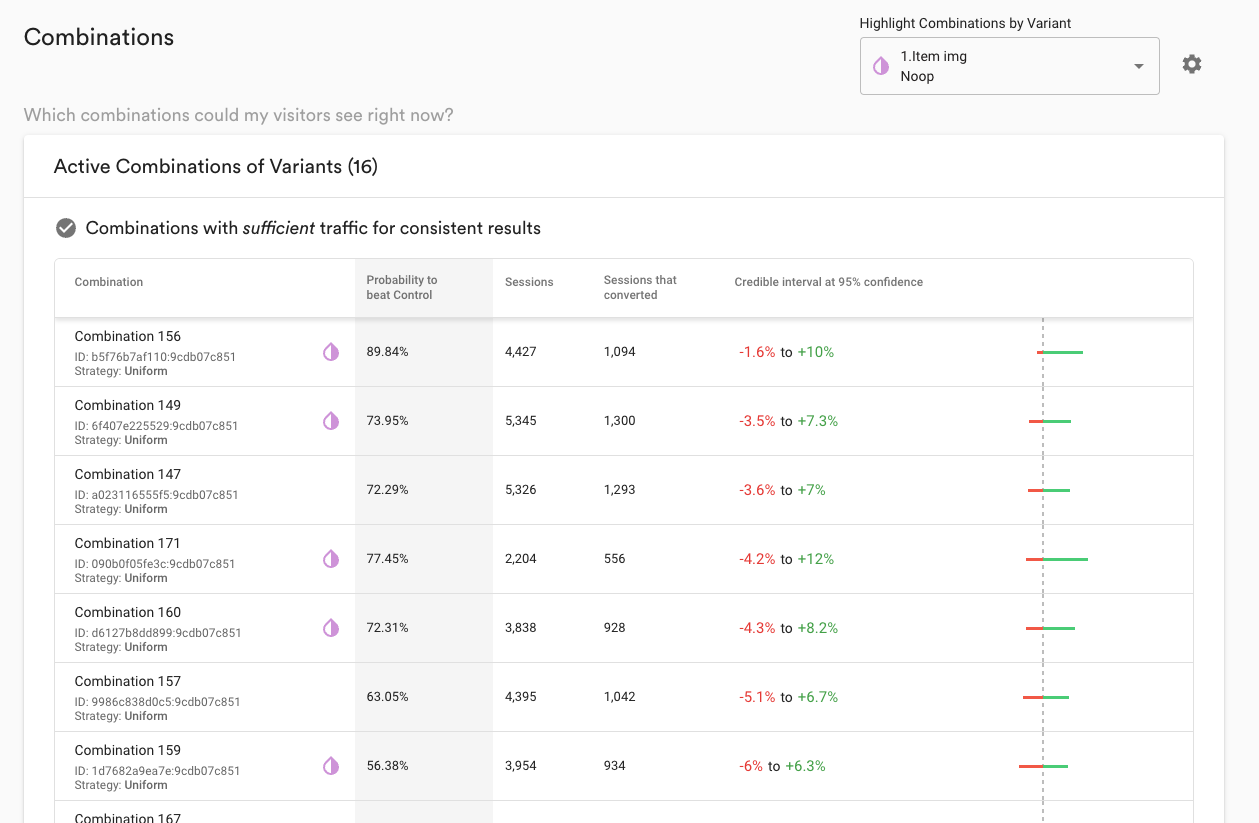This screenshot has width=1259, height=823.
Task: Click ID 6f407e225529:9cdb07c851
Action: (x=156, y=426)
